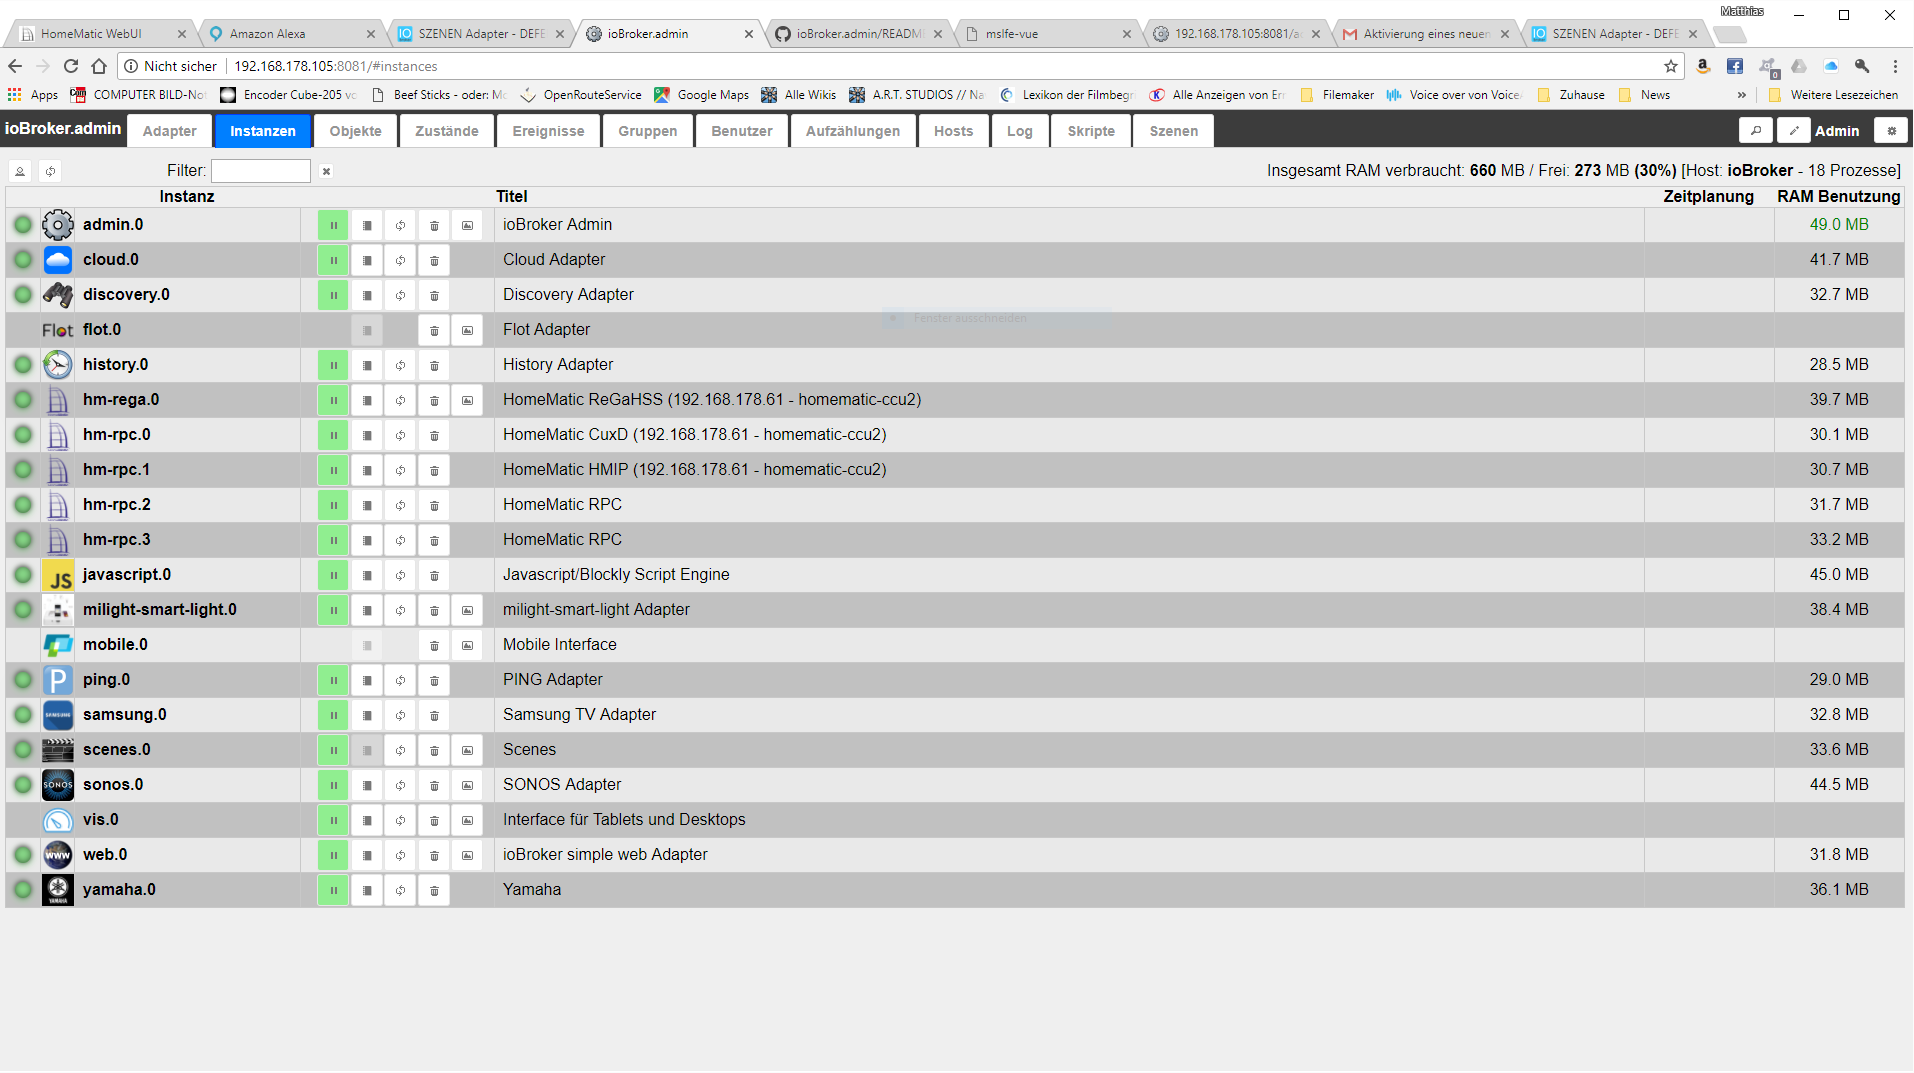
Task: Open web link of web.0
Action: tap(467, 855)
